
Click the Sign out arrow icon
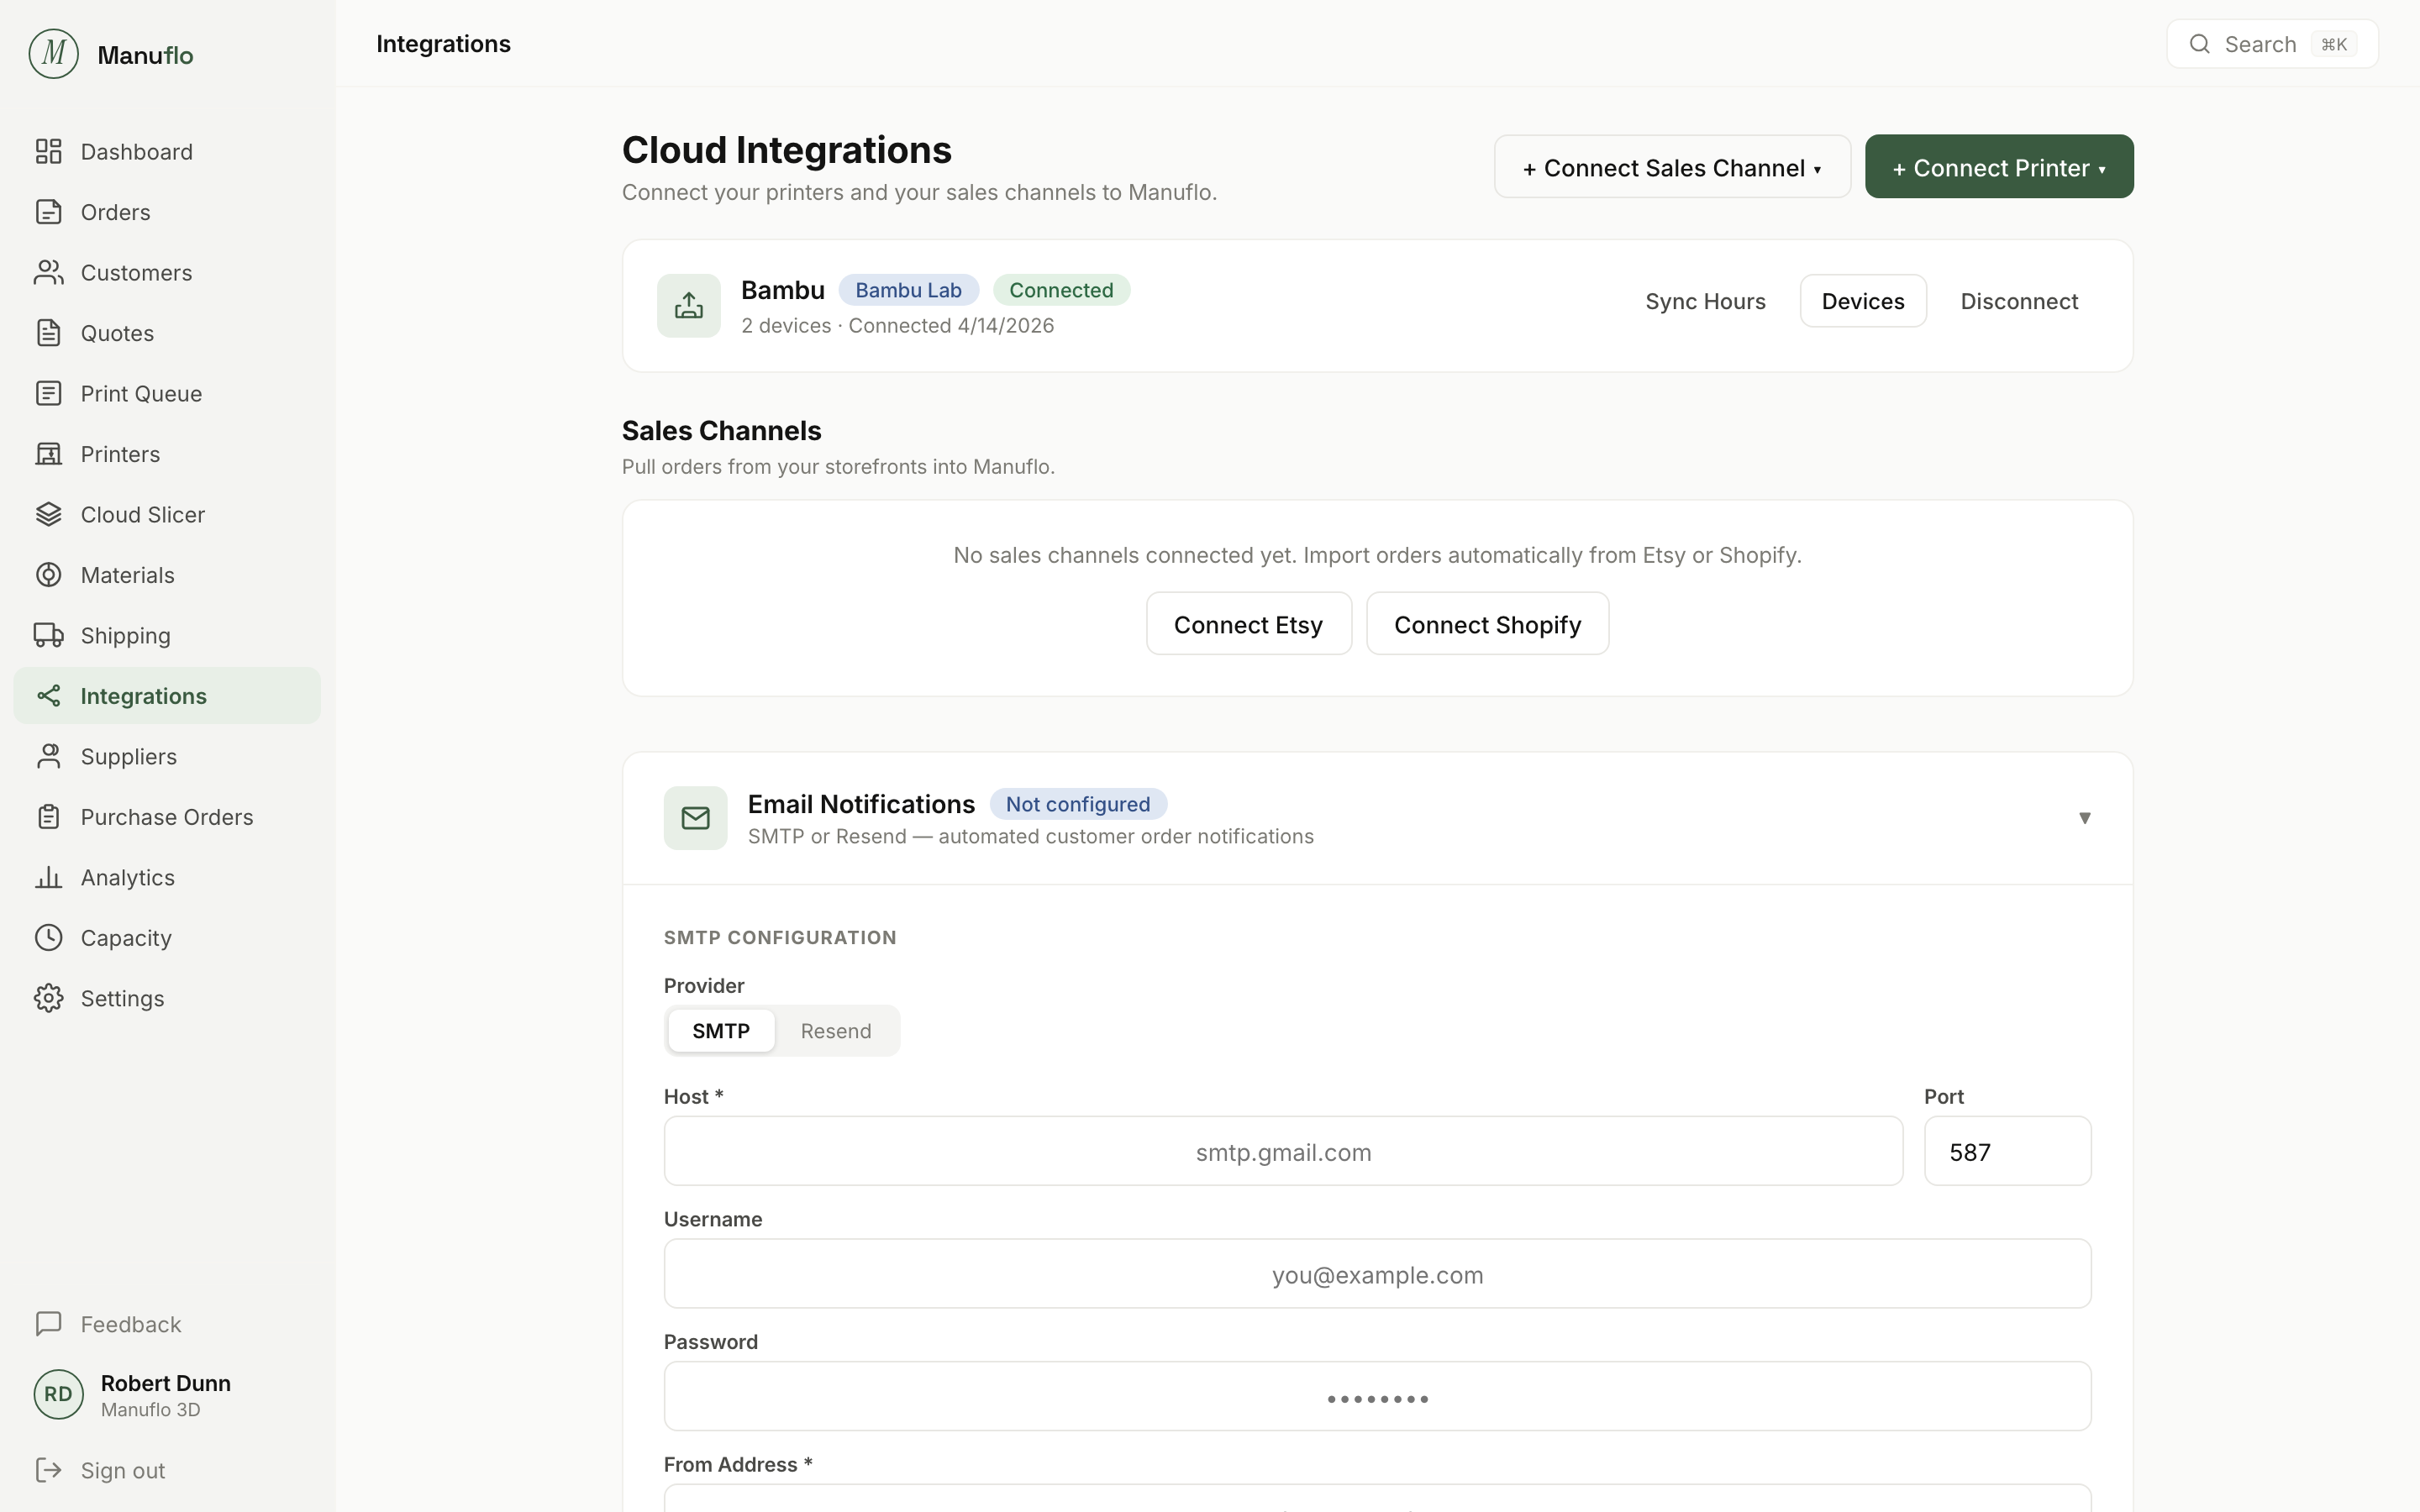coord(48,1470)
